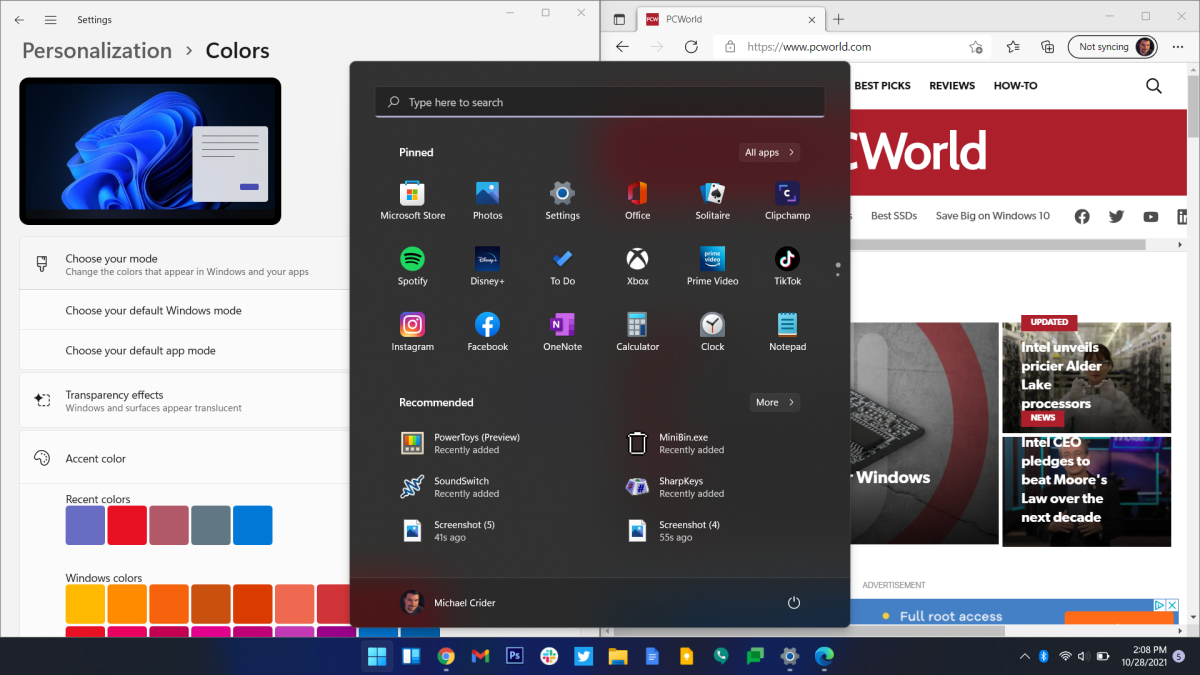Click the Edge refresh page icon
1200x675 pixels.
690,47
